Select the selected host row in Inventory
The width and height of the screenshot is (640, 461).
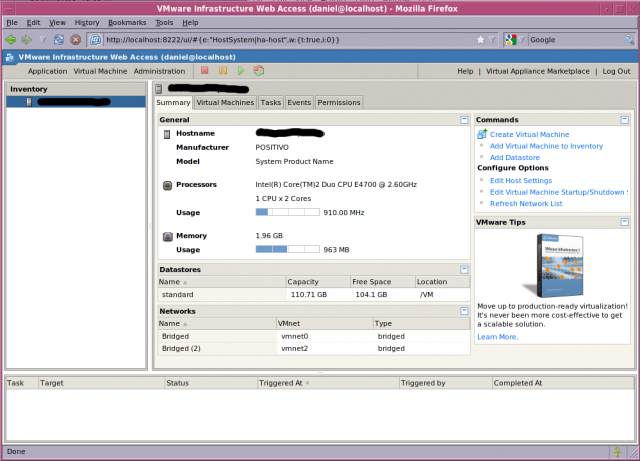[x=76, y=102]
